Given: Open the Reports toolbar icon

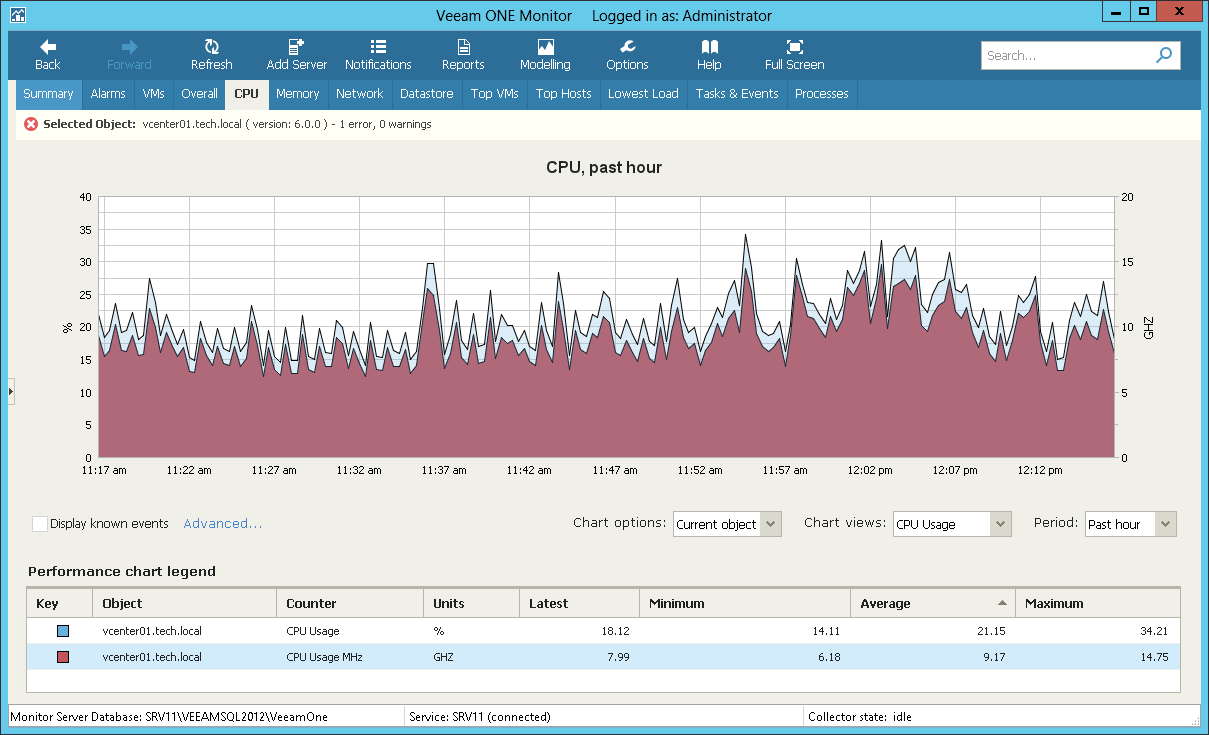Looking at the screenshot, I should (463, 47).
